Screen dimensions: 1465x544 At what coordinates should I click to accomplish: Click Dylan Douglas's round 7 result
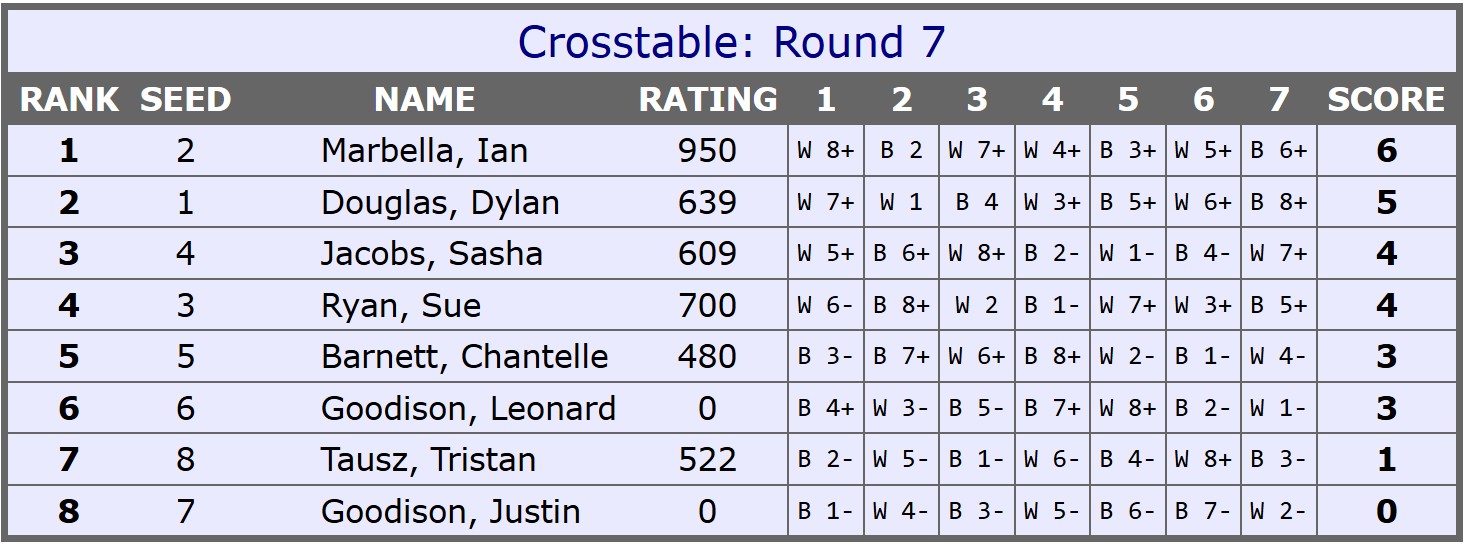[x=1279, y=203]
